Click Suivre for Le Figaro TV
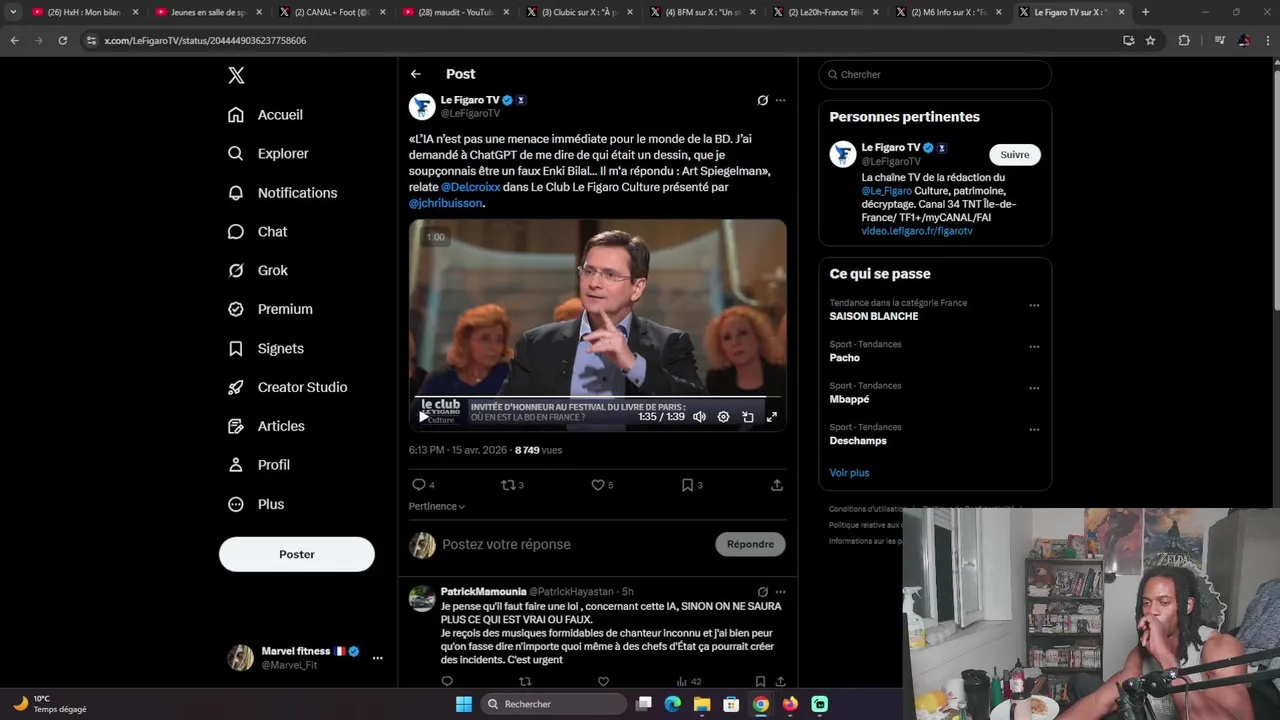The width and height of the screenshot is (1280, 720). pos(1015,155)
